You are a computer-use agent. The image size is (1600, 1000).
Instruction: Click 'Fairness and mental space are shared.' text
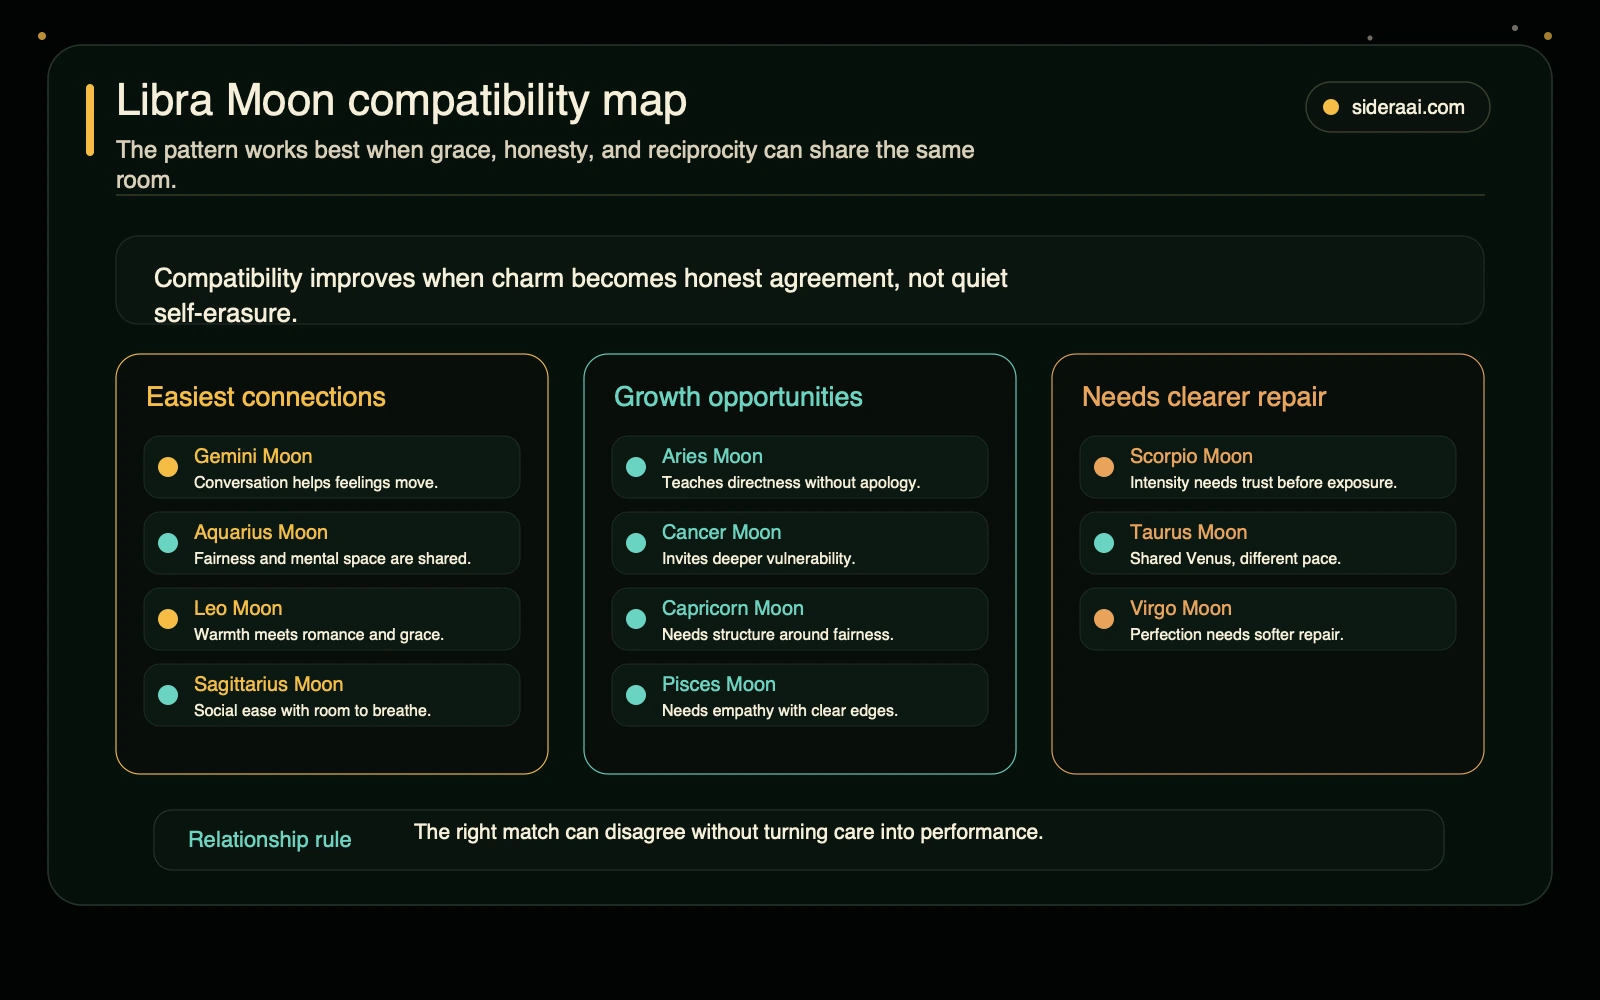point(332,558)
